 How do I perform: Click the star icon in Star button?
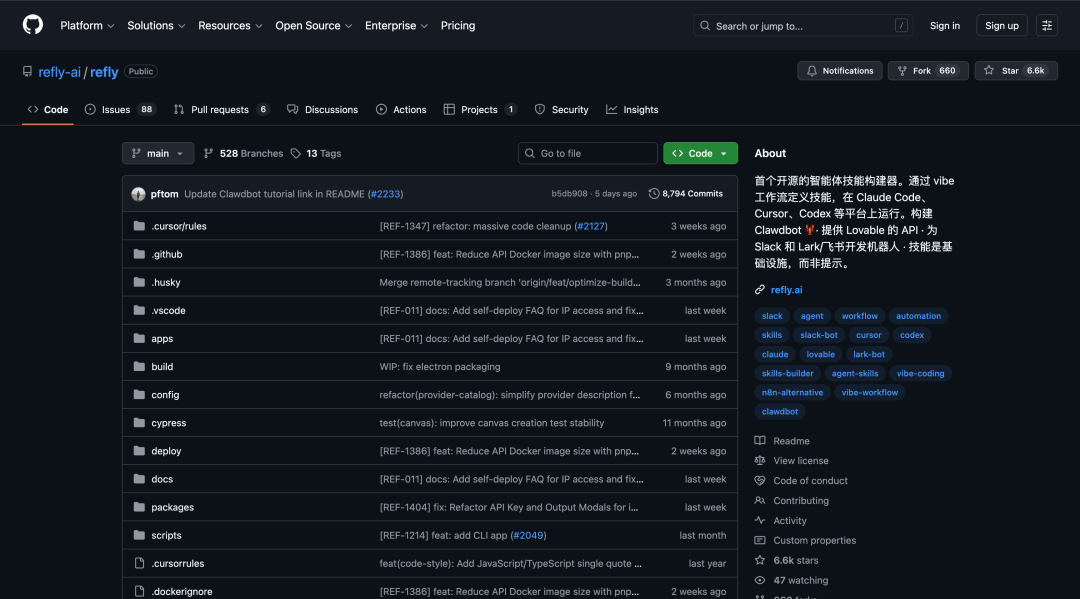988,71
